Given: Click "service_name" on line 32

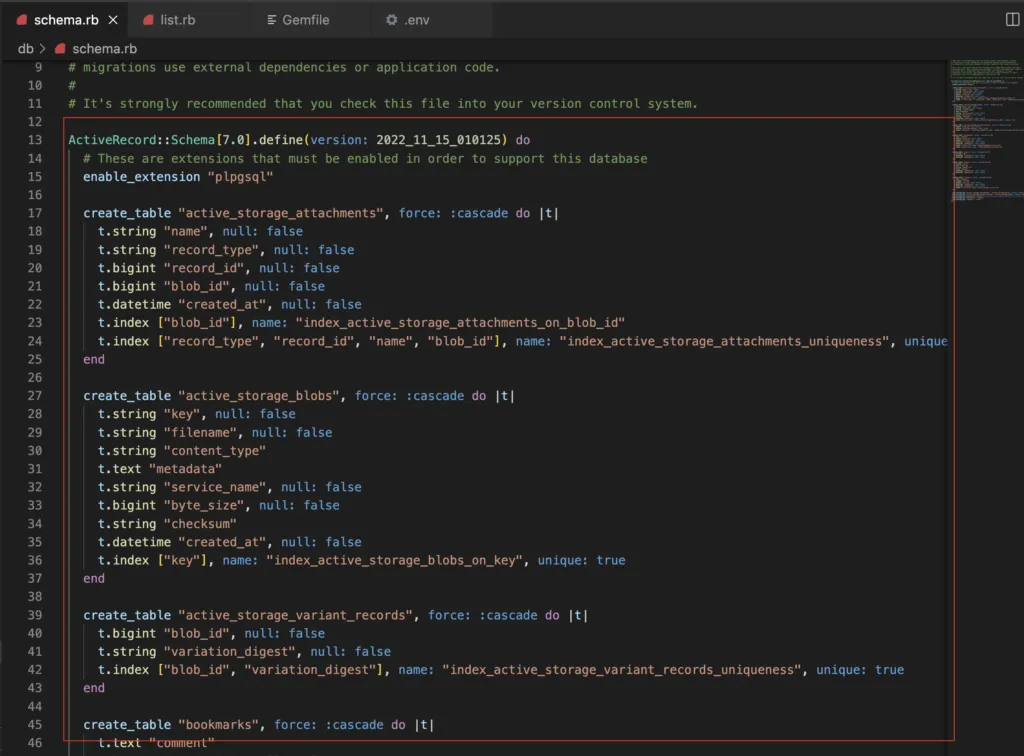Looking at the screenshot, I should [215, 488].
